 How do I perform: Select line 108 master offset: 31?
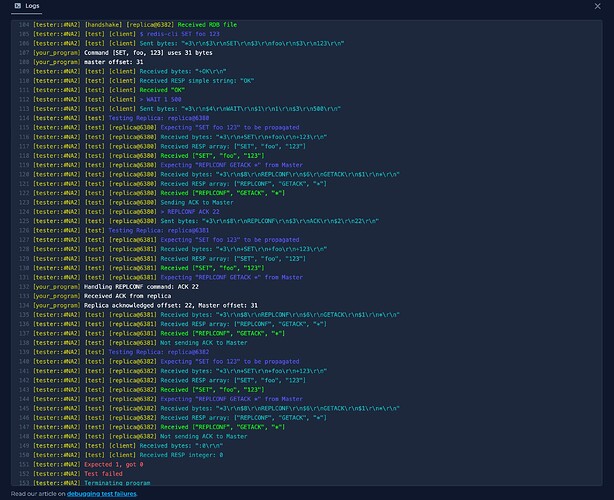88,62
